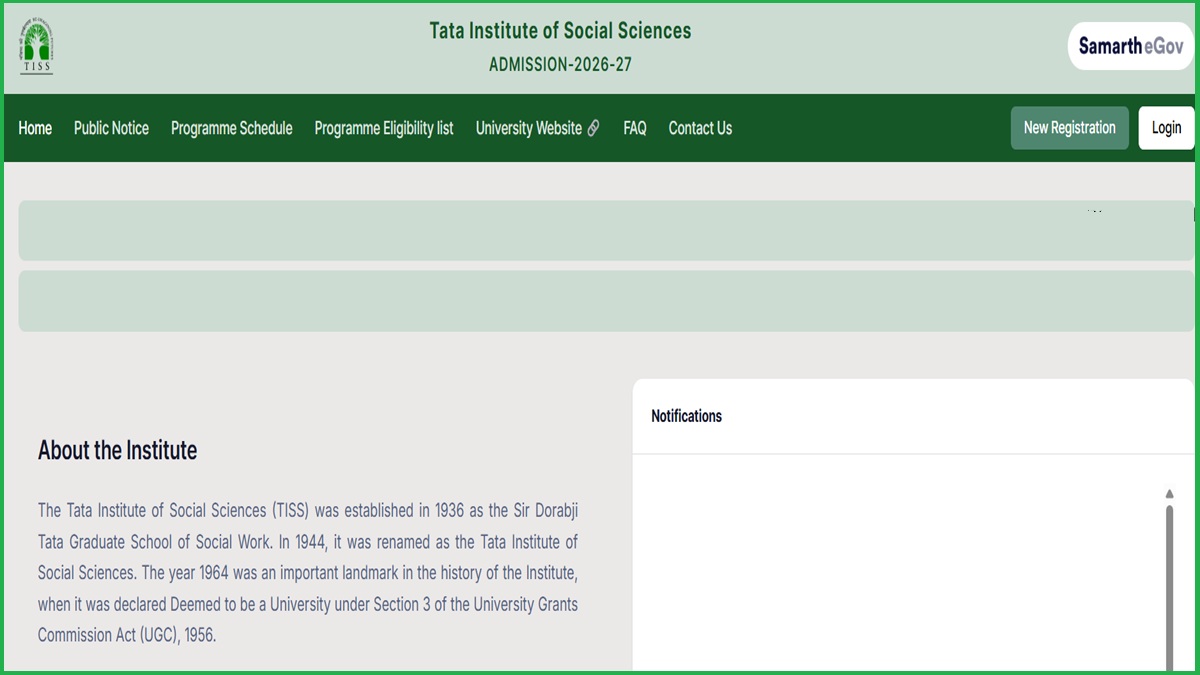This screenshot has height=675, width=1200.
Task: Click the Samarth eGov badge
Action: pyautogui.click(x=1130, y=45)
